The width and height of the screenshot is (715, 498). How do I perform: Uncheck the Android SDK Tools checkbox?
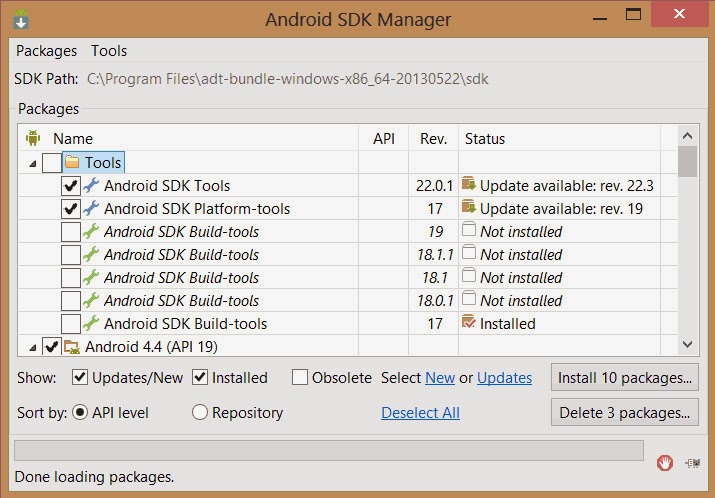[x=71, y=185]
